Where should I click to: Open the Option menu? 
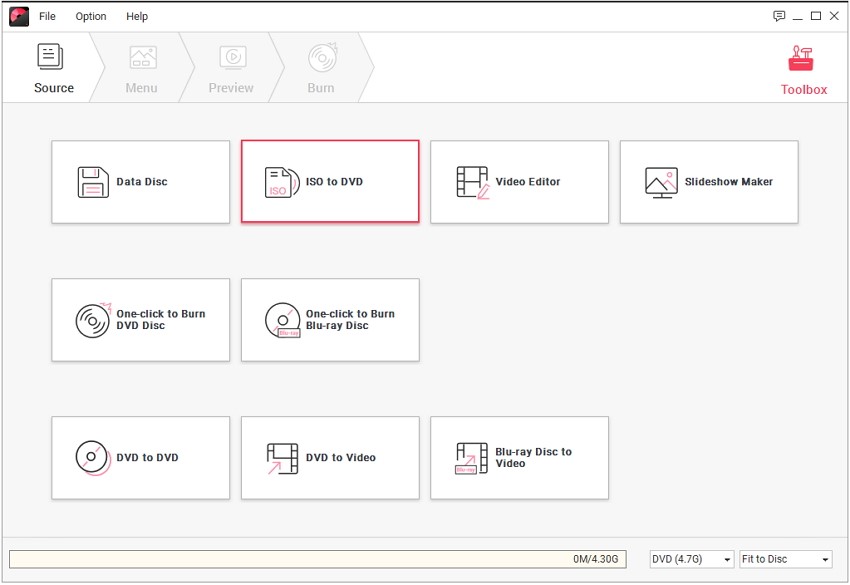pyautogui.click(x=91, y=16)
